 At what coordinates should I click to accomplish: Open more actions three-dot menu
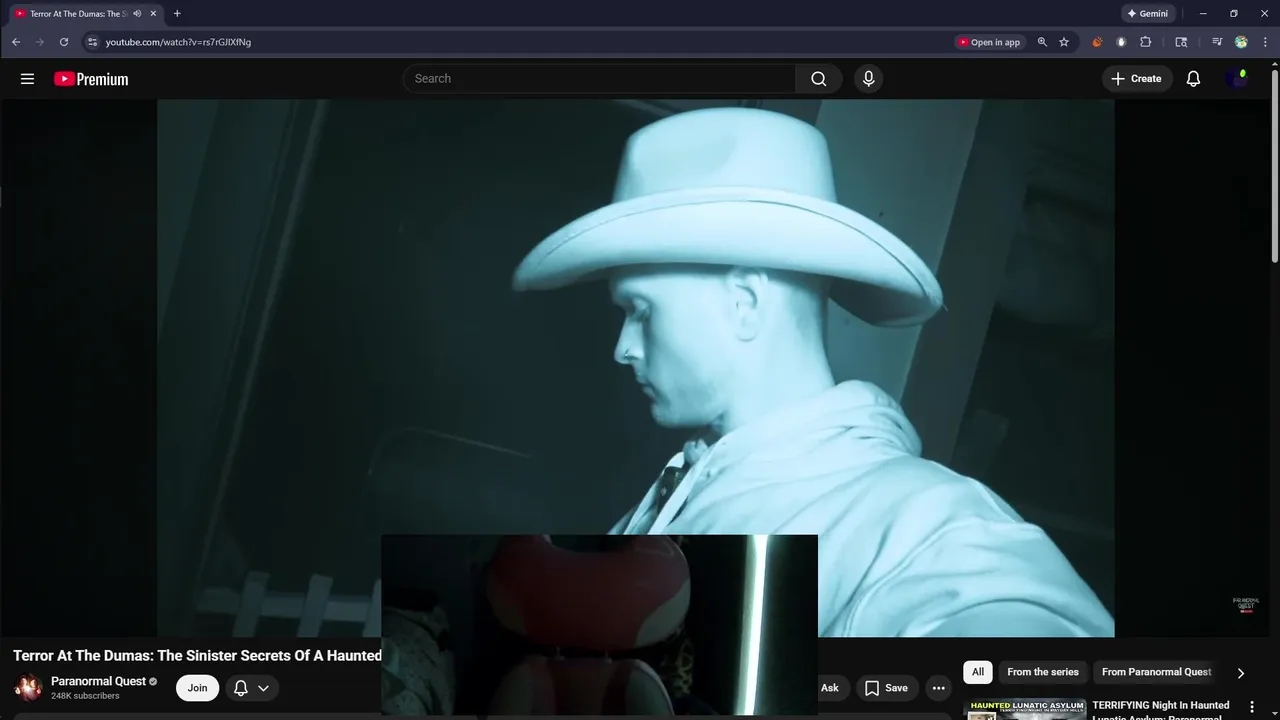(x=938, y=688)
